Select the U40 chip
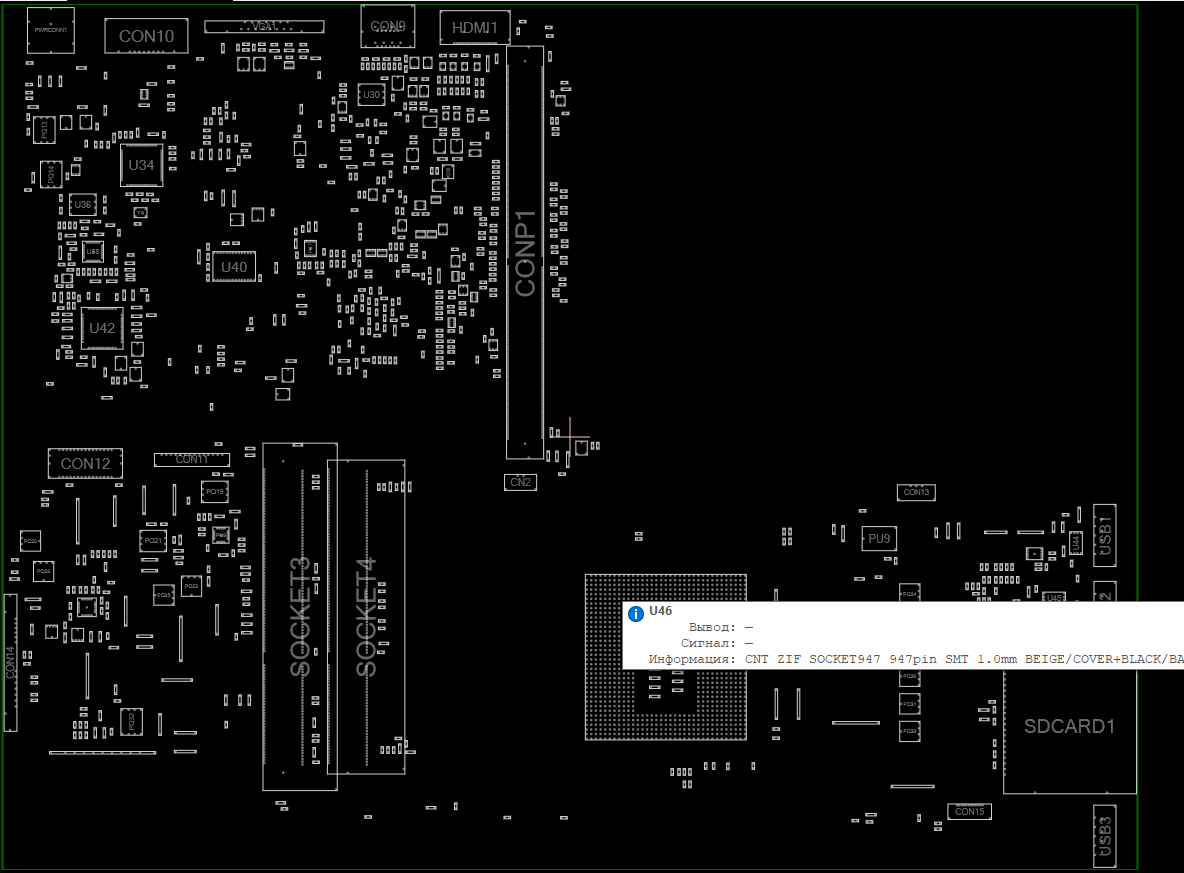The height and width of the screenshot is (873, 1184). coord(233,267)
